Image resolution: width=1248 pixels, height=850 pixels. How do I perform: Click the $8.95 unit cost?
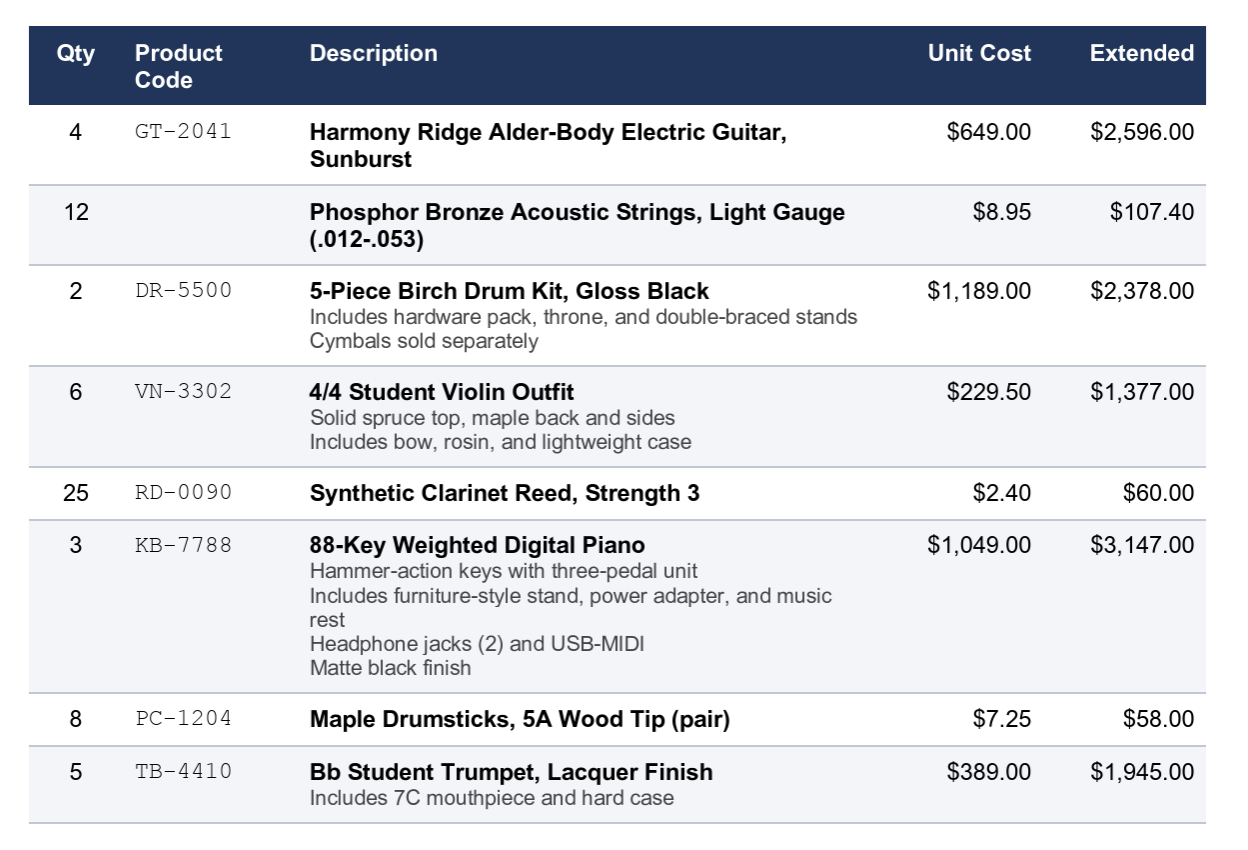point(1002,212)
